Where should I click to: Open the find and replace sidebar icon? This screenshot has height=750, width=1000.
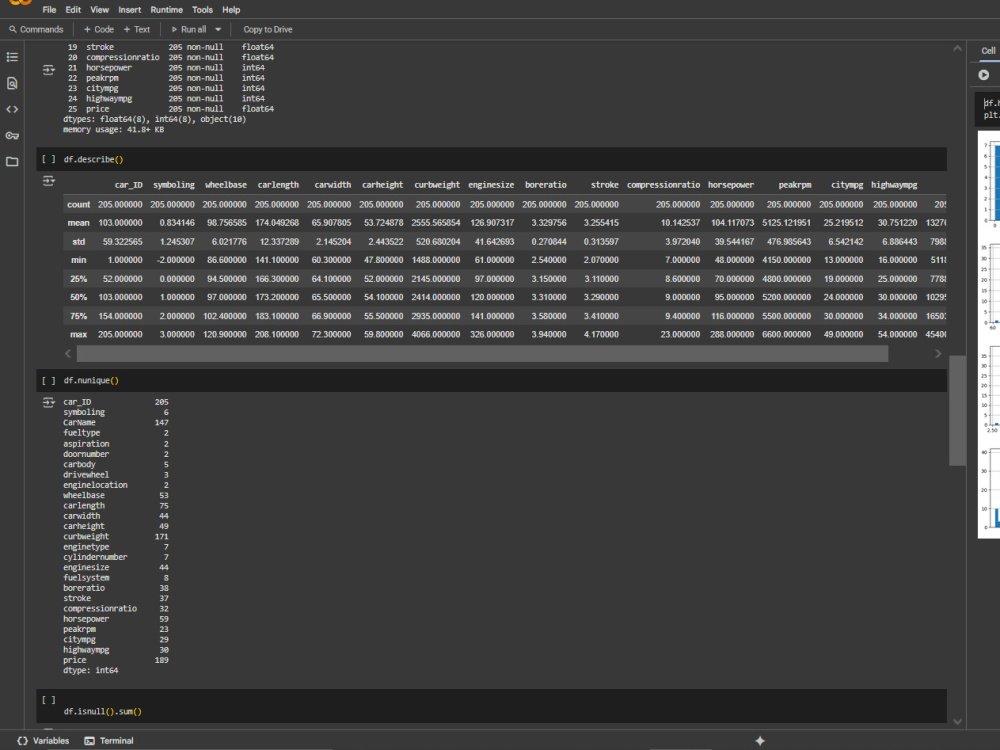point(12,84)
